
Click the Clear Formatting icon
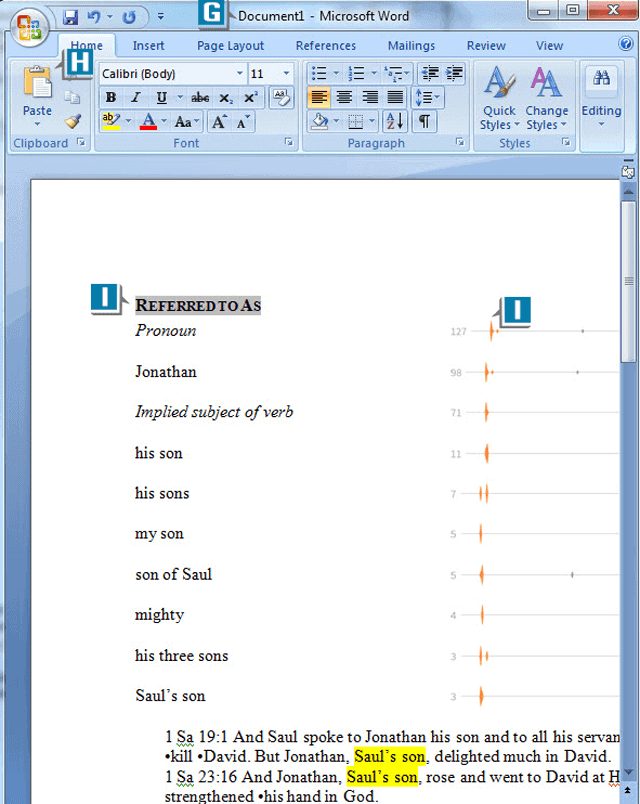tap(281, 97)
